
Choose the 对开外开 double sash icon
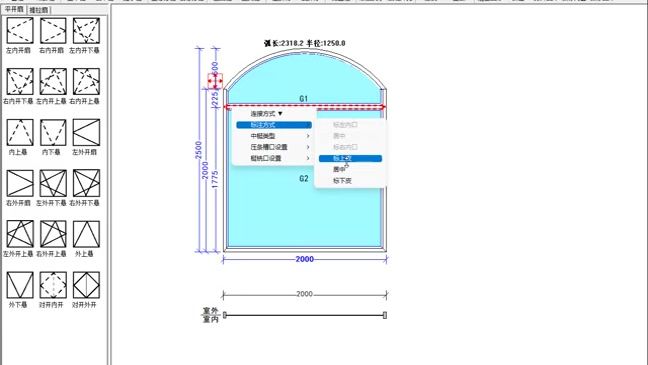[x=86, y=285]
